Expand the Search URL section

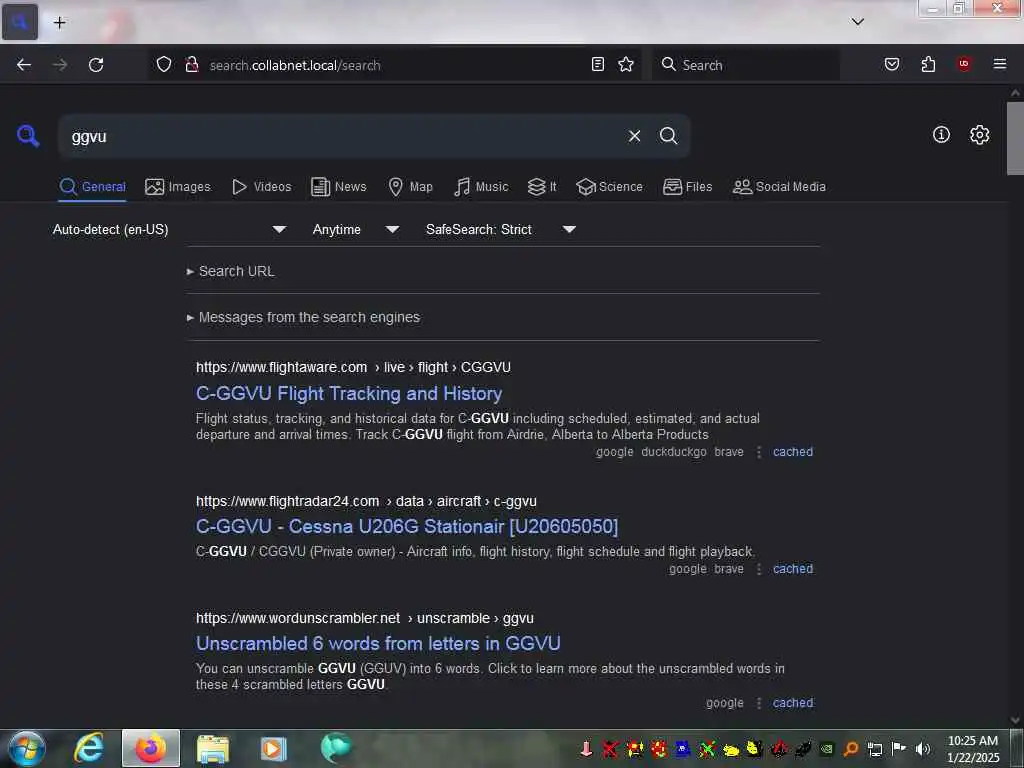231,271
